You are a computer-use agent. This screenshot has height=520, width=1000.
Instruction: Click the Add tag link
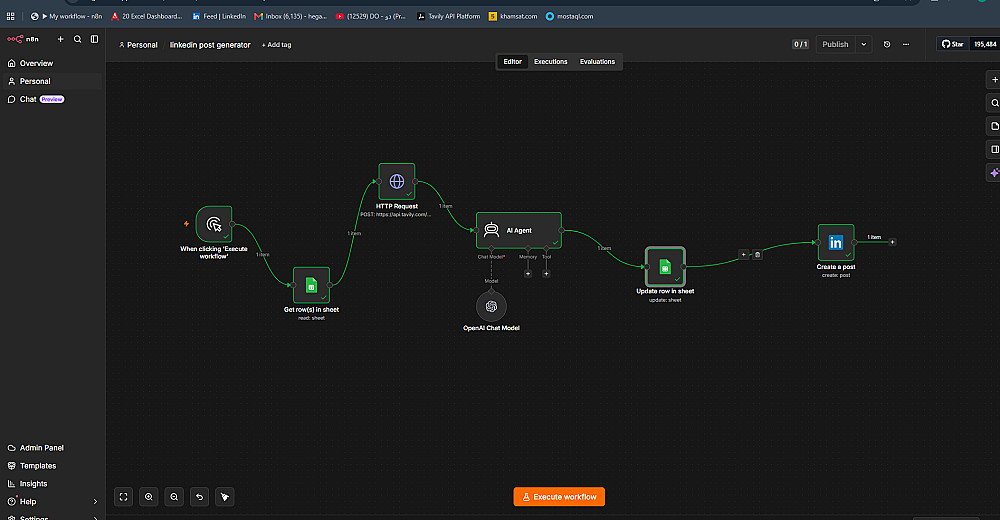(x=276, y=45)
